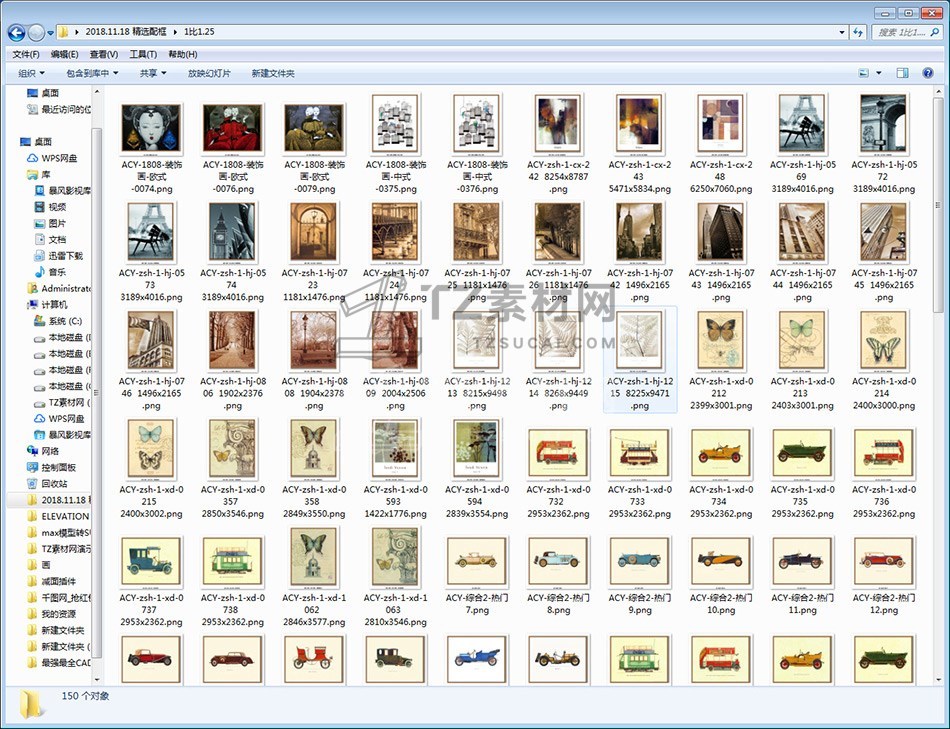This screenshot has width=950, height=729.
Task: Open 回收站 recycle bin in sidebar
Action: (47, 484)
